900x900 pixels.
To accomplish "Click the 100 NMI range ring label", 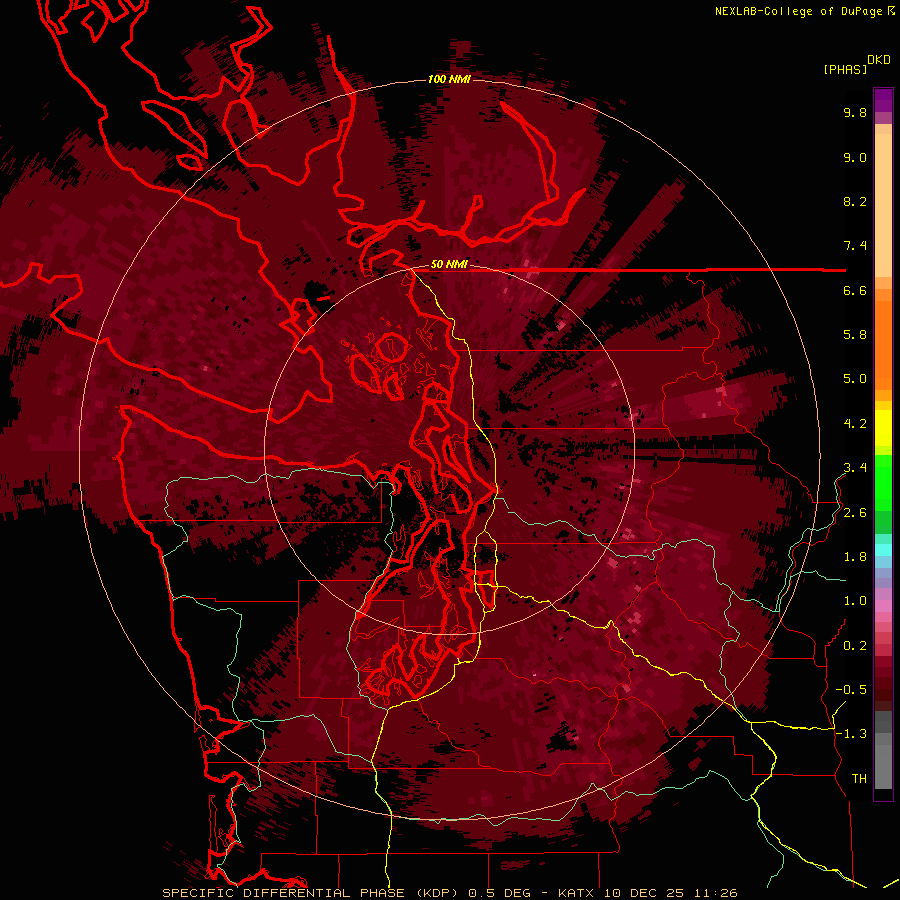I will coord(449,79).
